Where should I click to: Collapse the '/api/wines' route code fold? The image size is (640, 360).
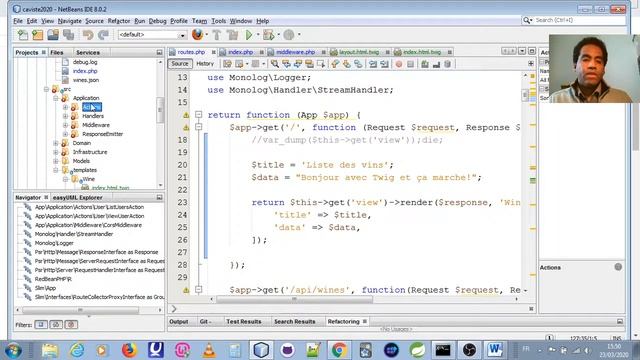(x=198, y=290)
